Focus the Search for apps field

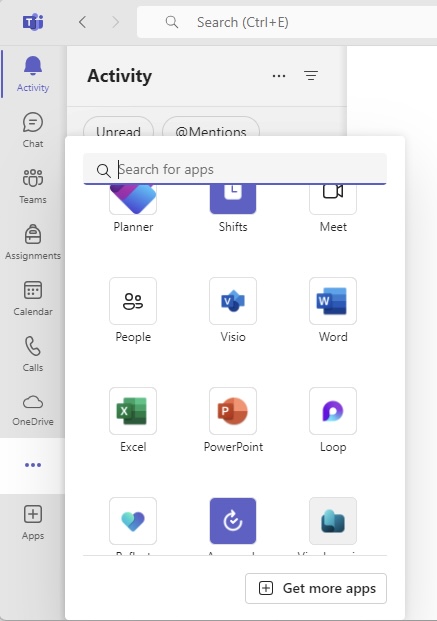click(x=235, y=170)
